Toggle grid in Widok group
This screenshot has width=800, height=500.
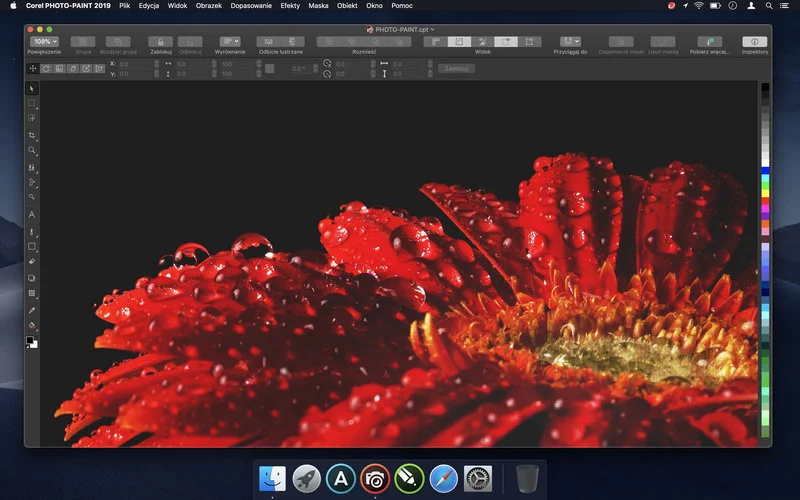[x=459, y=41]
